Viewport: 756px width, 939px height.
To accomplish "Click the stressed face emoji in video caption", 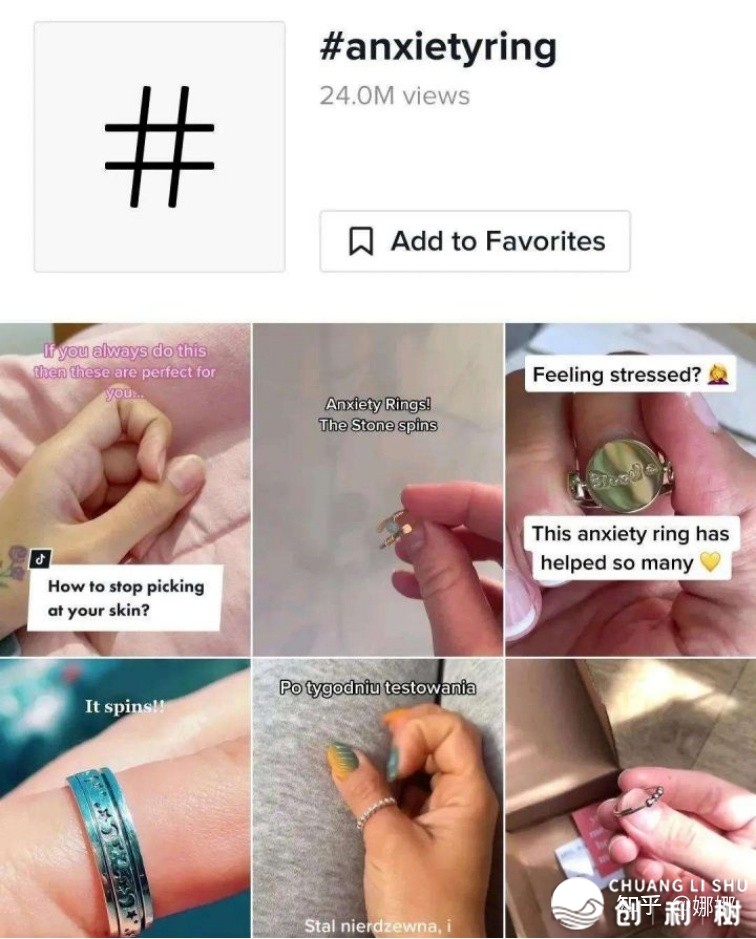I will coord(718,374).
